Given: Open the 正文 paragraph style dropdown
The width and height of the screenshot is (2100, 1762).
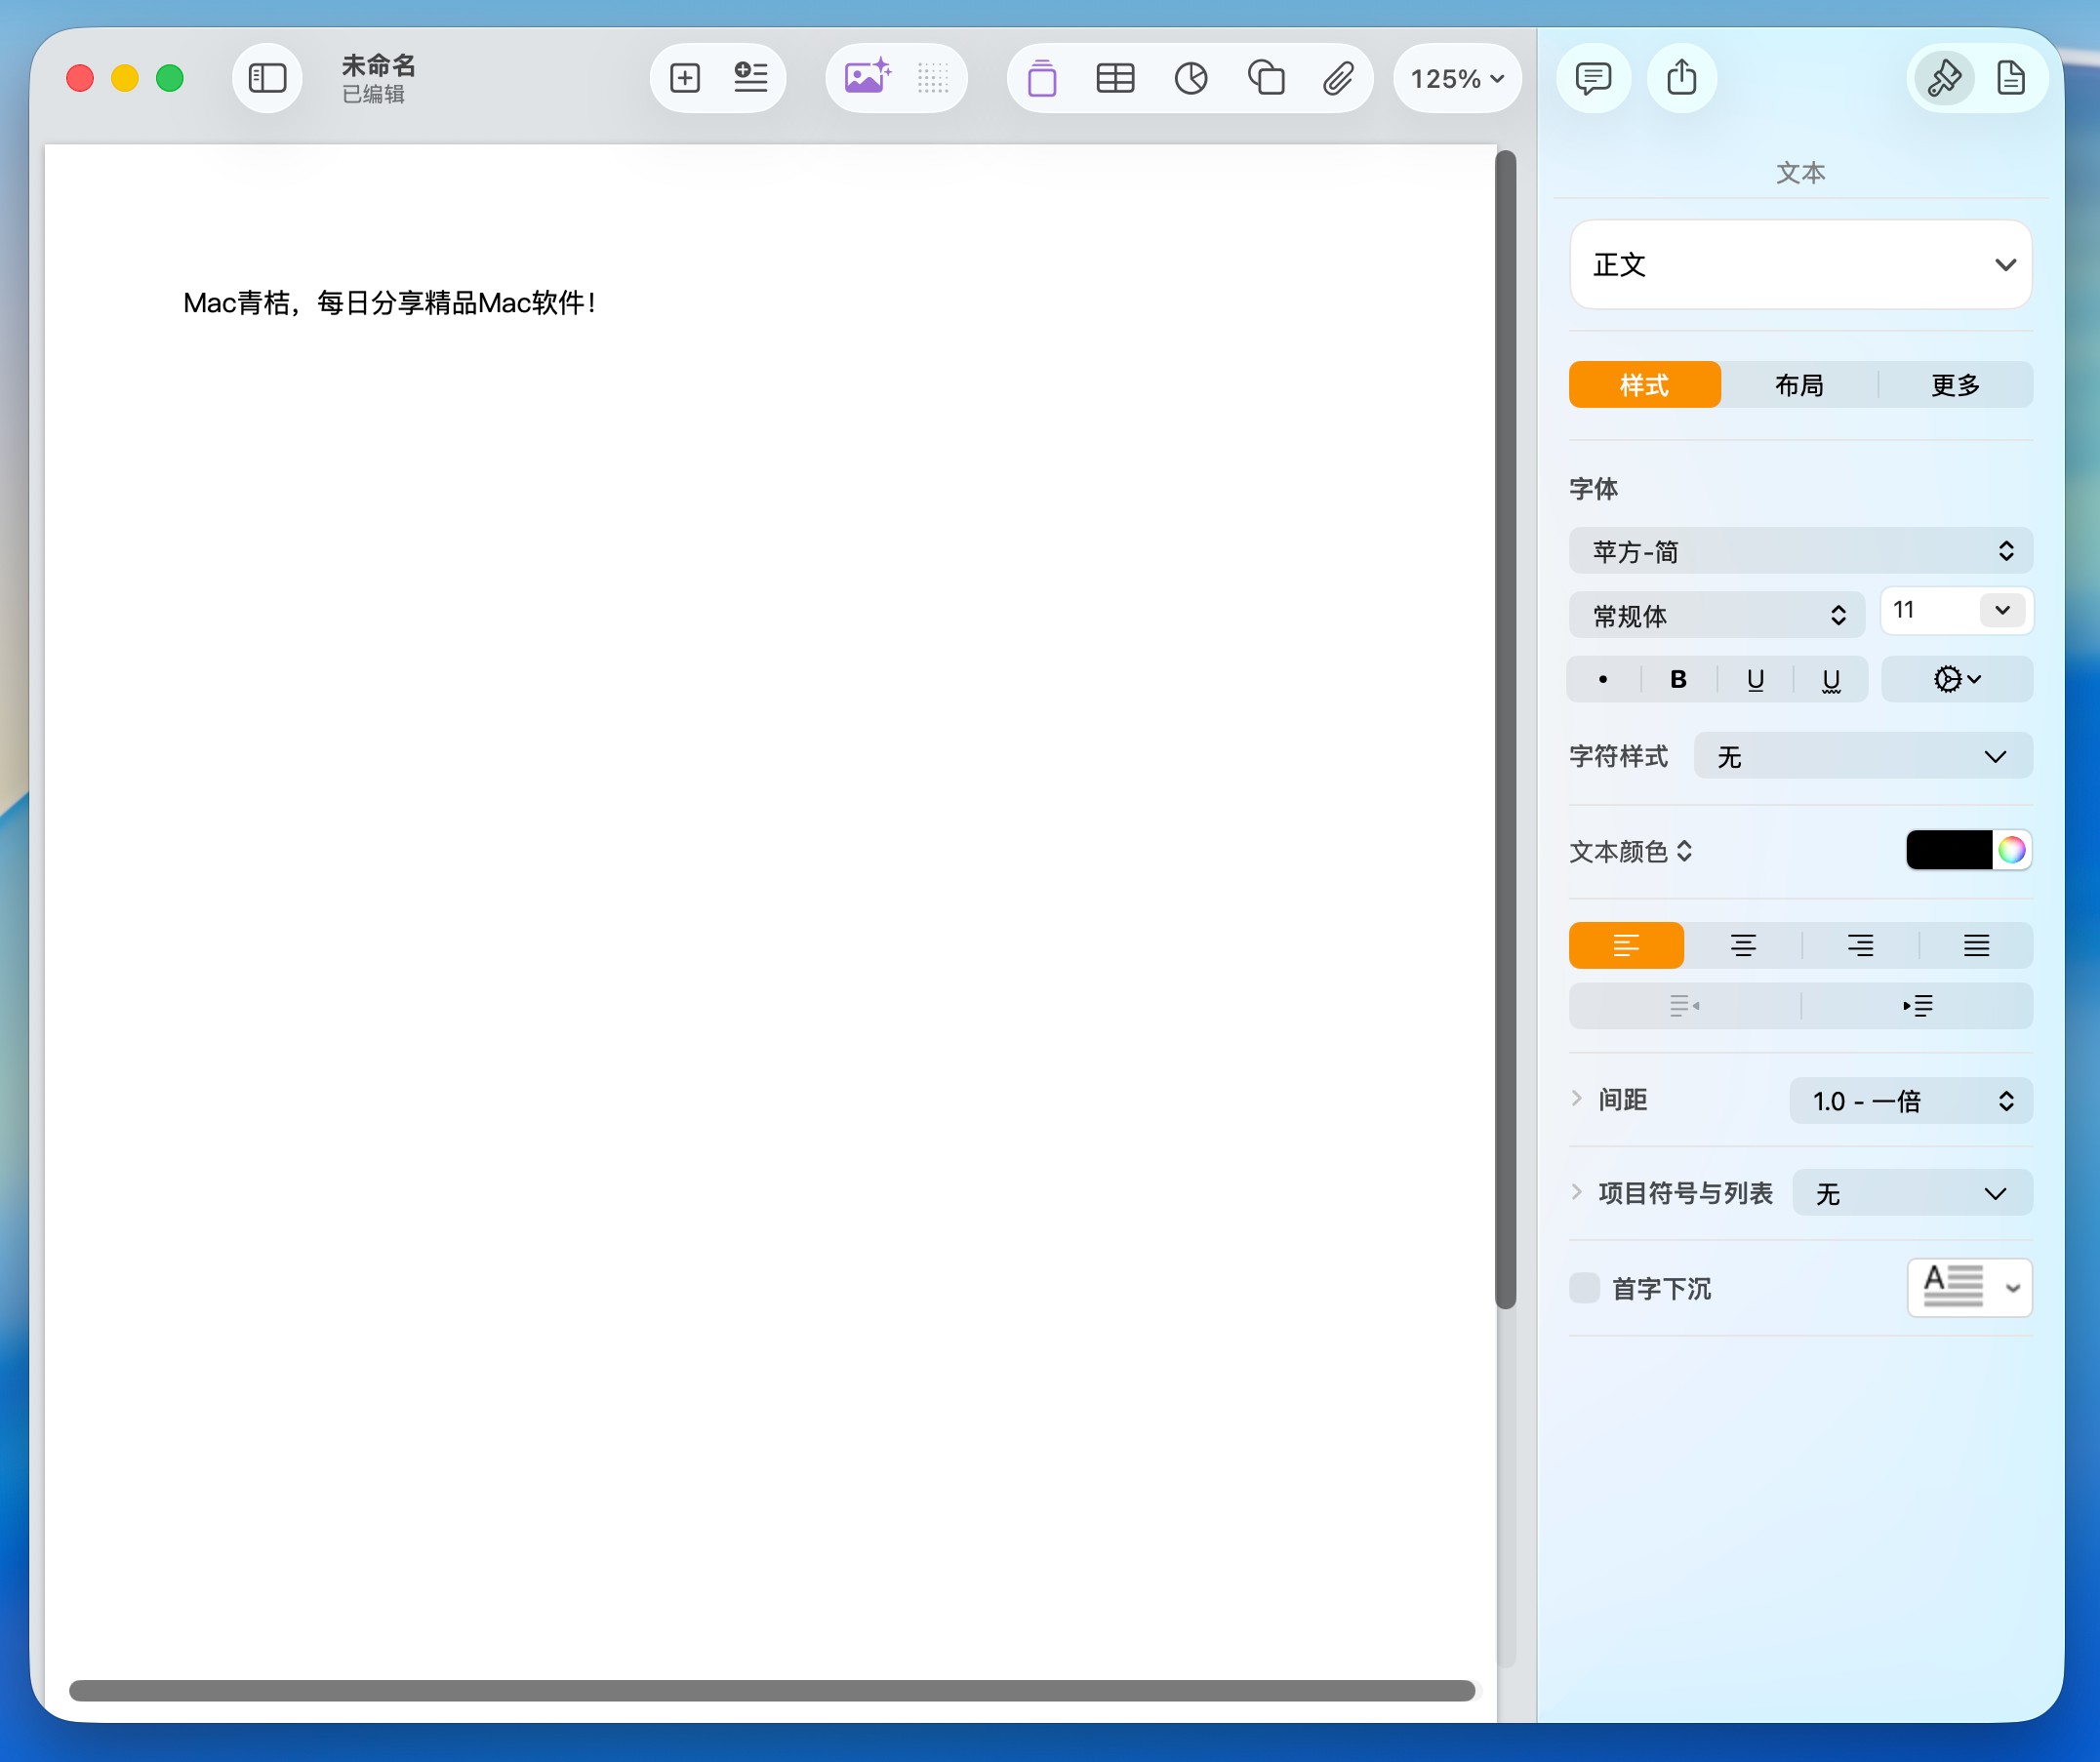Looking at the screenshot, I should [1800, 265].
